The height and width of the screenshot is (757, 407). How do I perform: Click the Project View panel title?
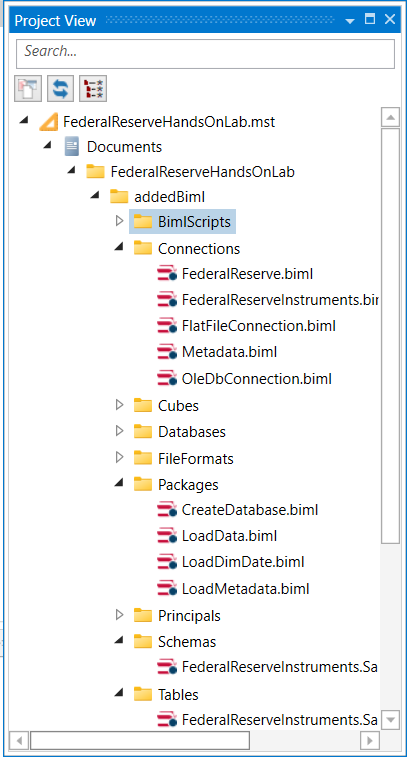coord(56,21)
